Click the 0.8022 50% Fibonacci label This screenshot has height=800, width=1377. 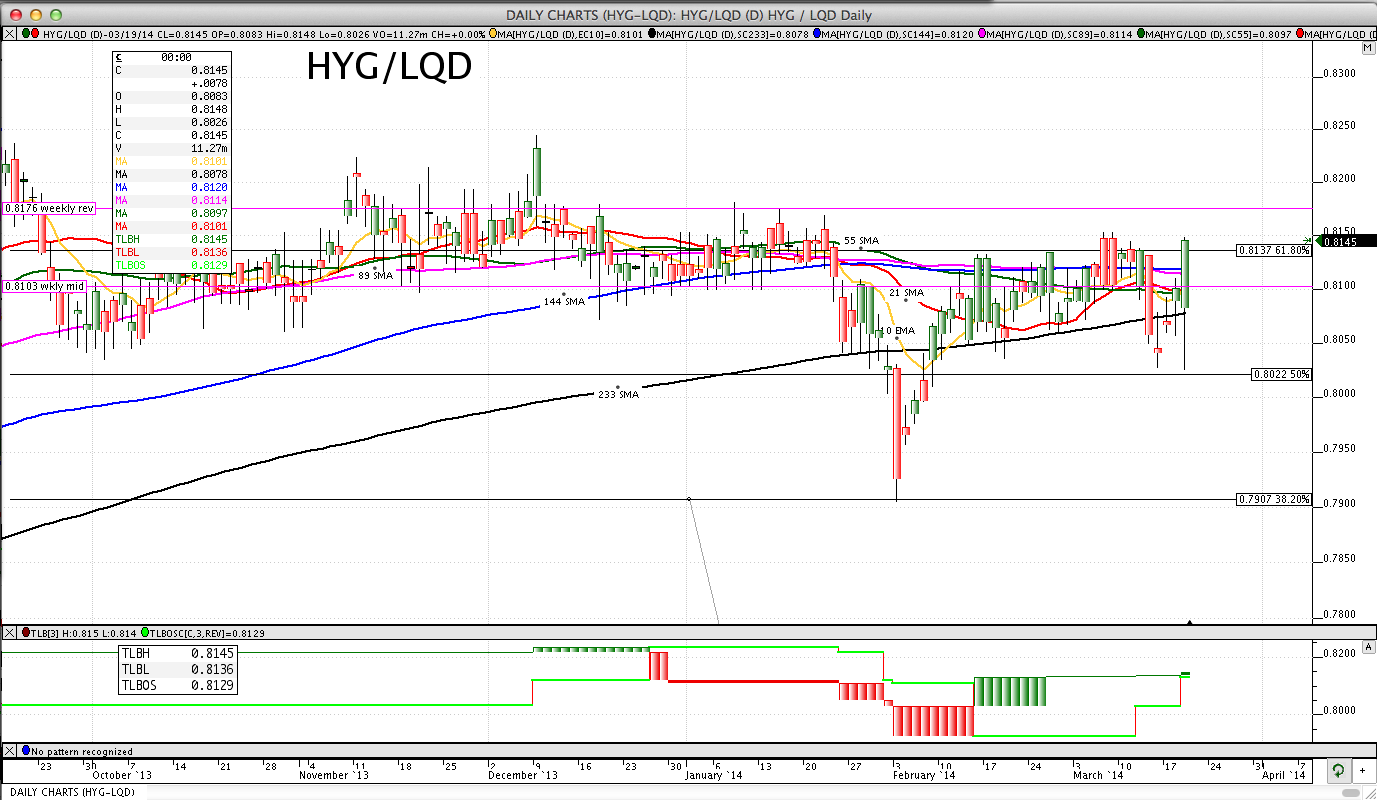pyautogui.click(x=1281, y=374)
